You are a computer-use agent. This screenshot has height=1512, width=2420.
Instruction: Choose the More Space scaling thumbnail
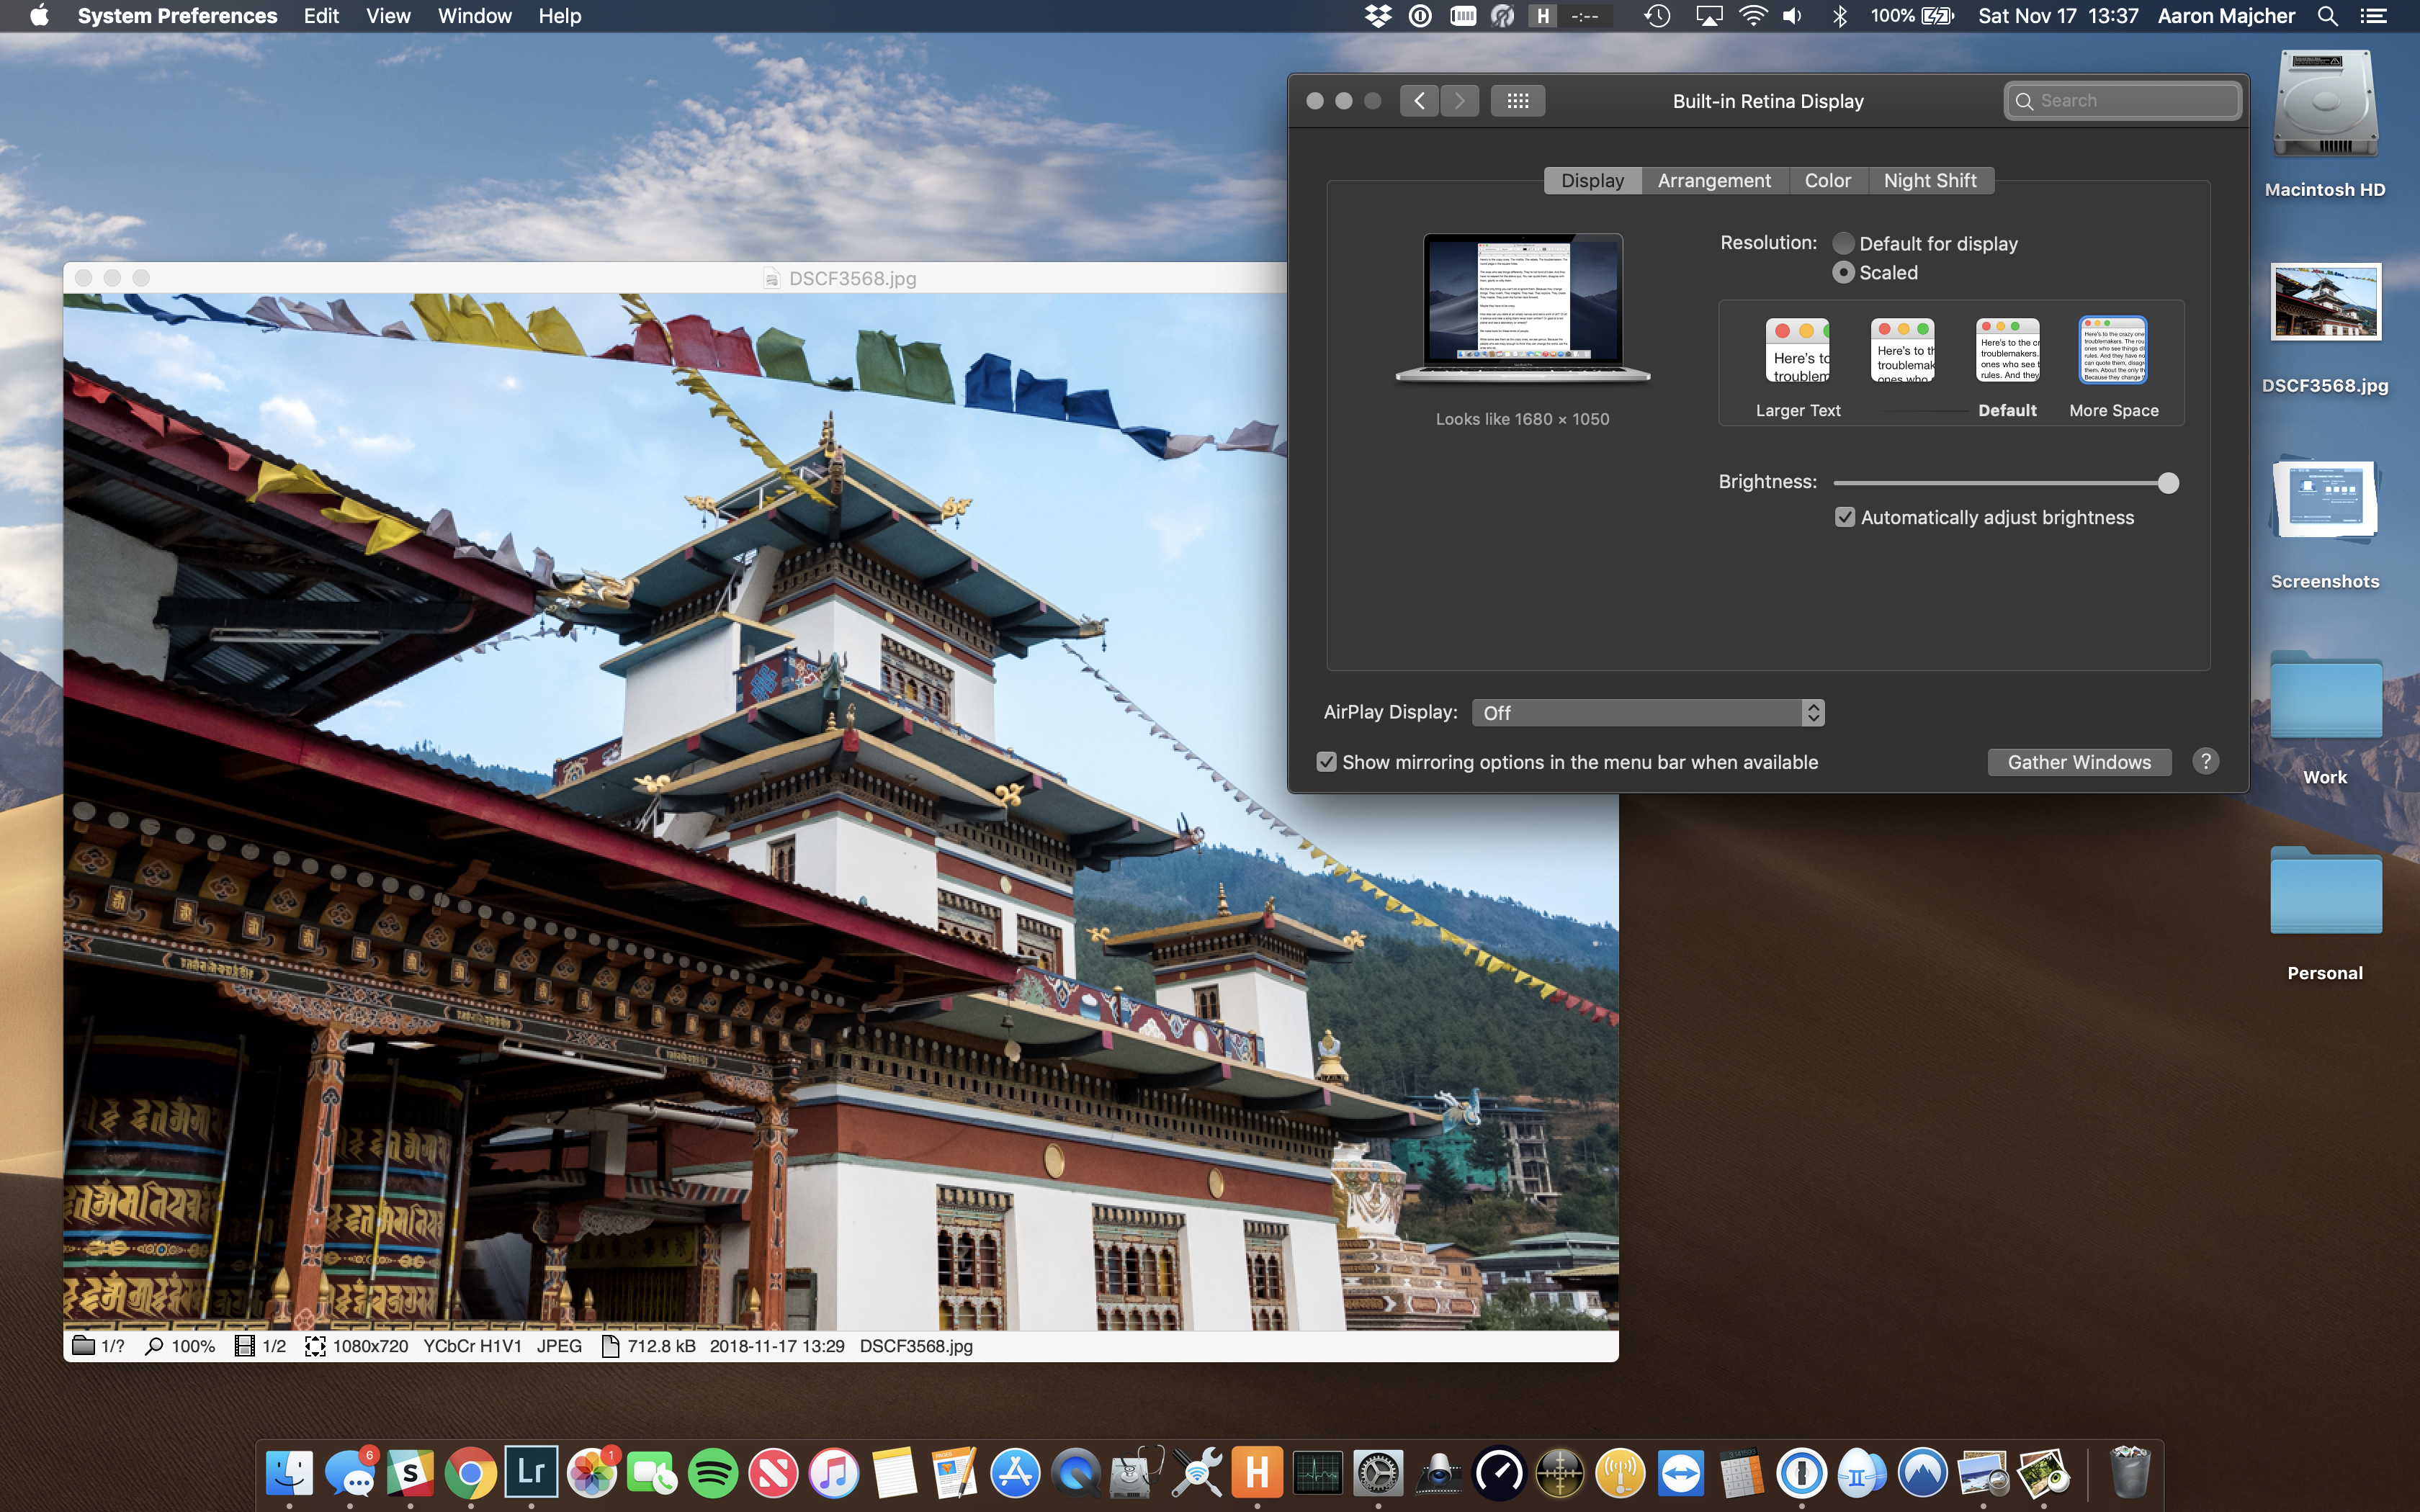tap(2113, 351)
